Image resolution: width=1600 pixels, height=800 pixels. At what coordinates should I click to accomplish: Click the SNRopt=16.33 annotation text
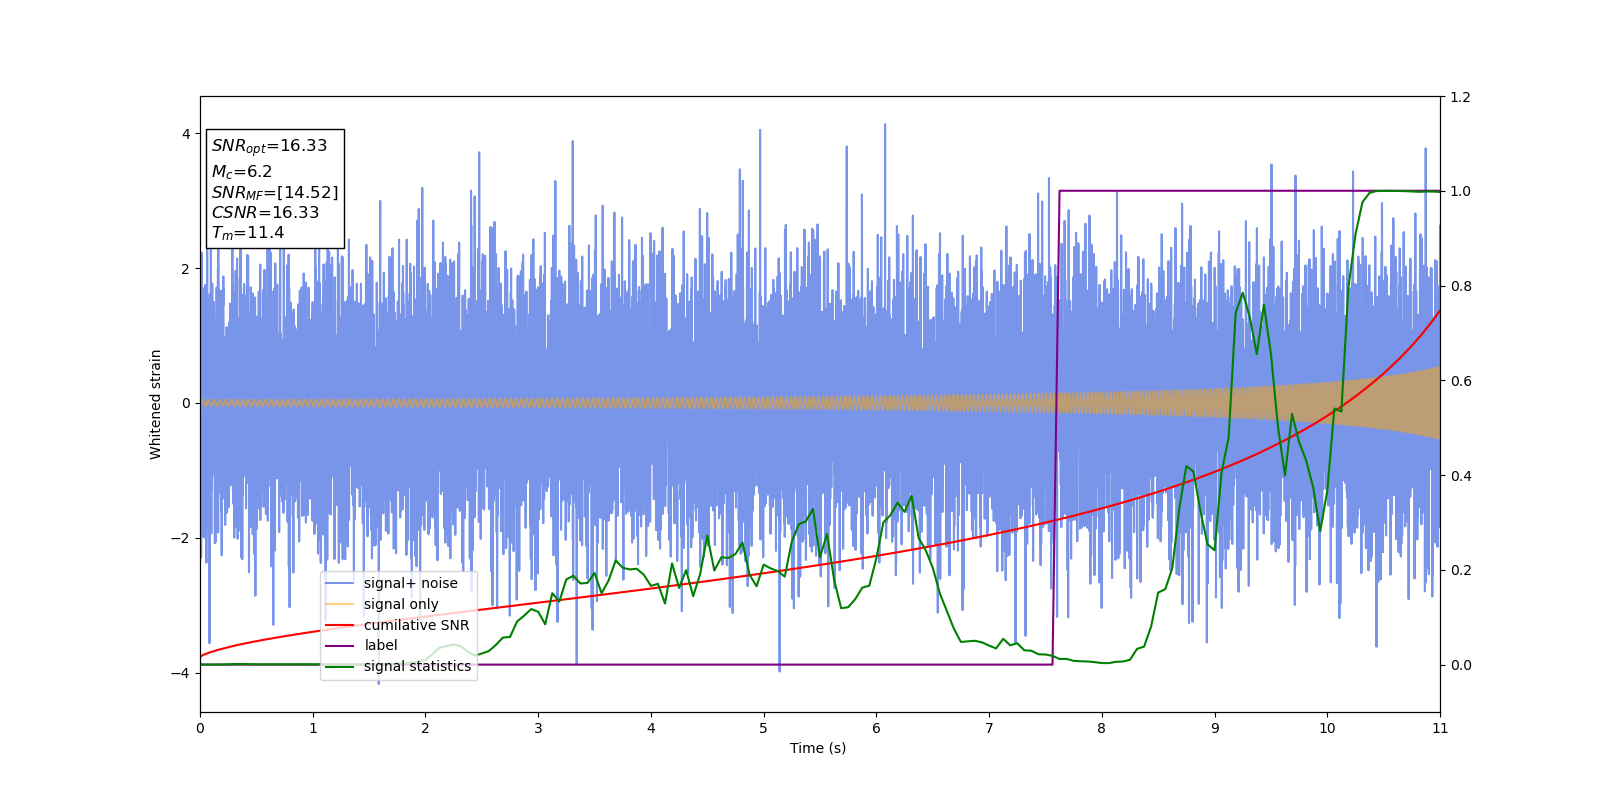tap(269, 146)
